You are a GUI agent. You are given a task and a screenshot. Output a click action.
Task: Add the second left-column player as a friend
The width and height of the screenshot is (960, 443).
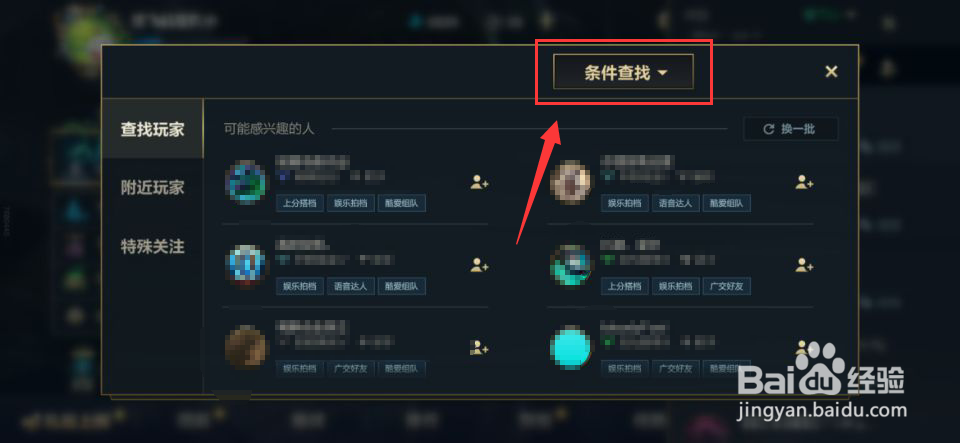tap(479, 265)
